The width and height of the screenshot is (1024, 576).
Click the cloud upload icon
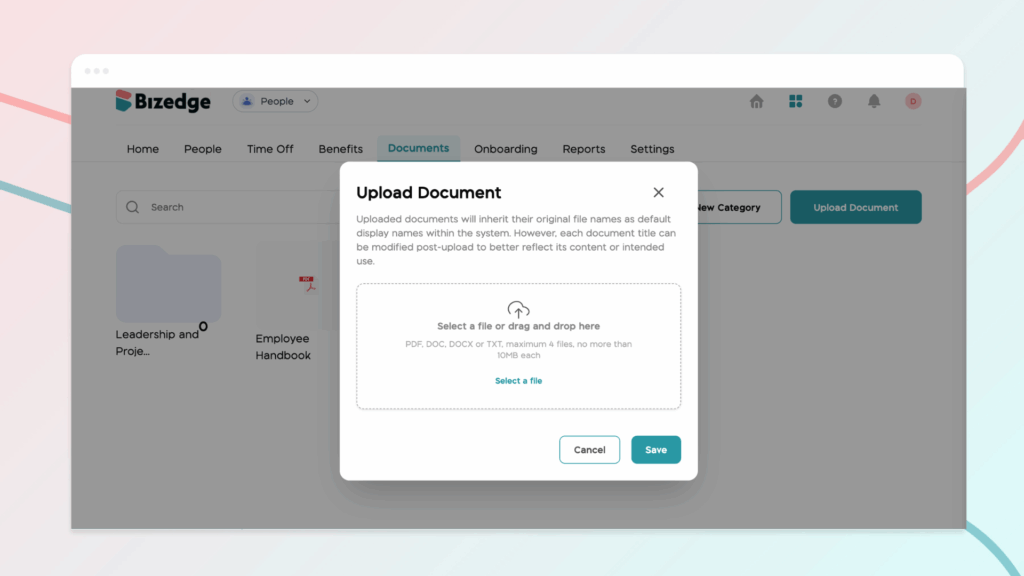(518, 309)
